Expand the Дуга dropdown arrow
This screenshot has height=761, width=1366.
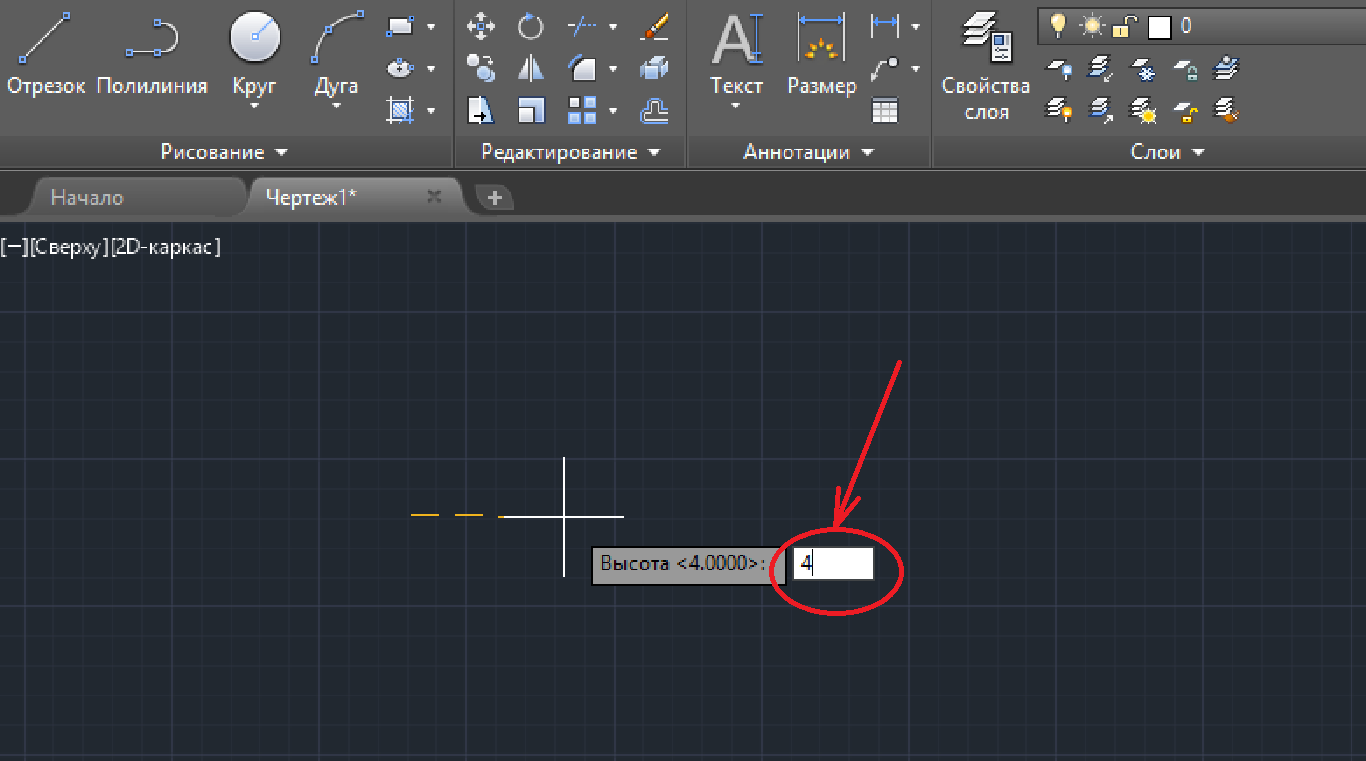pos(336,105)
